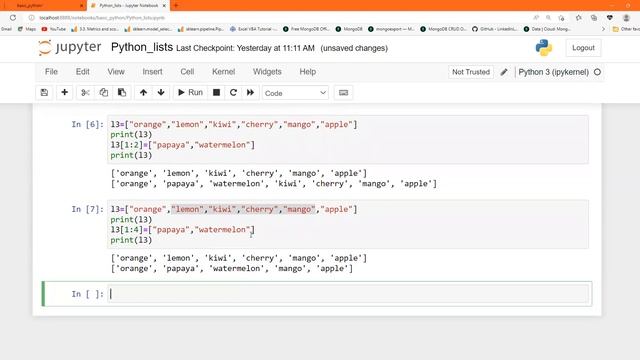The image size is (640, 360).
Task: Click the Jupyter logo
Action: pos(69,48)
